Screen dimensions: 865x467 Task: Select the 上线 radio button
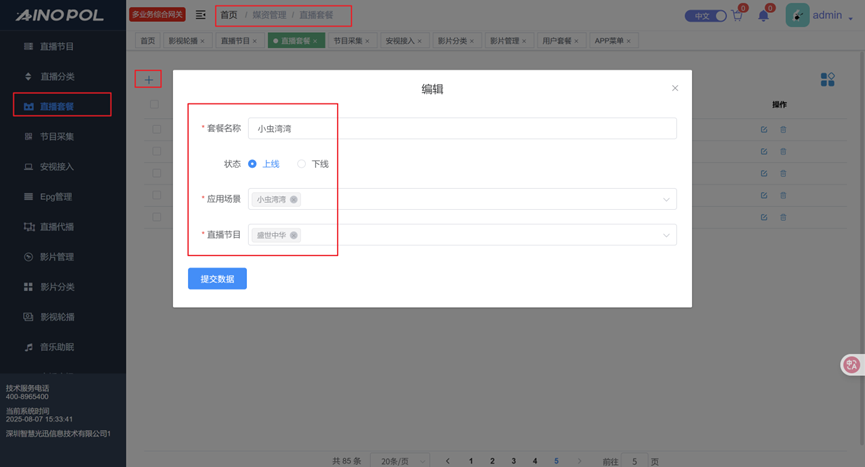[253, 164]
